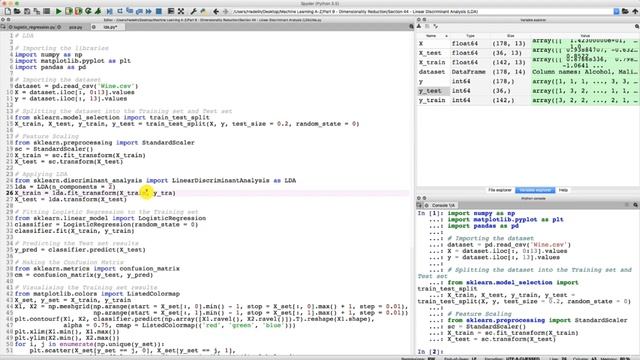Viewport: 640px width, 360px height.
Task: Select the Console 1/A tab
Action: coord(443,205)
